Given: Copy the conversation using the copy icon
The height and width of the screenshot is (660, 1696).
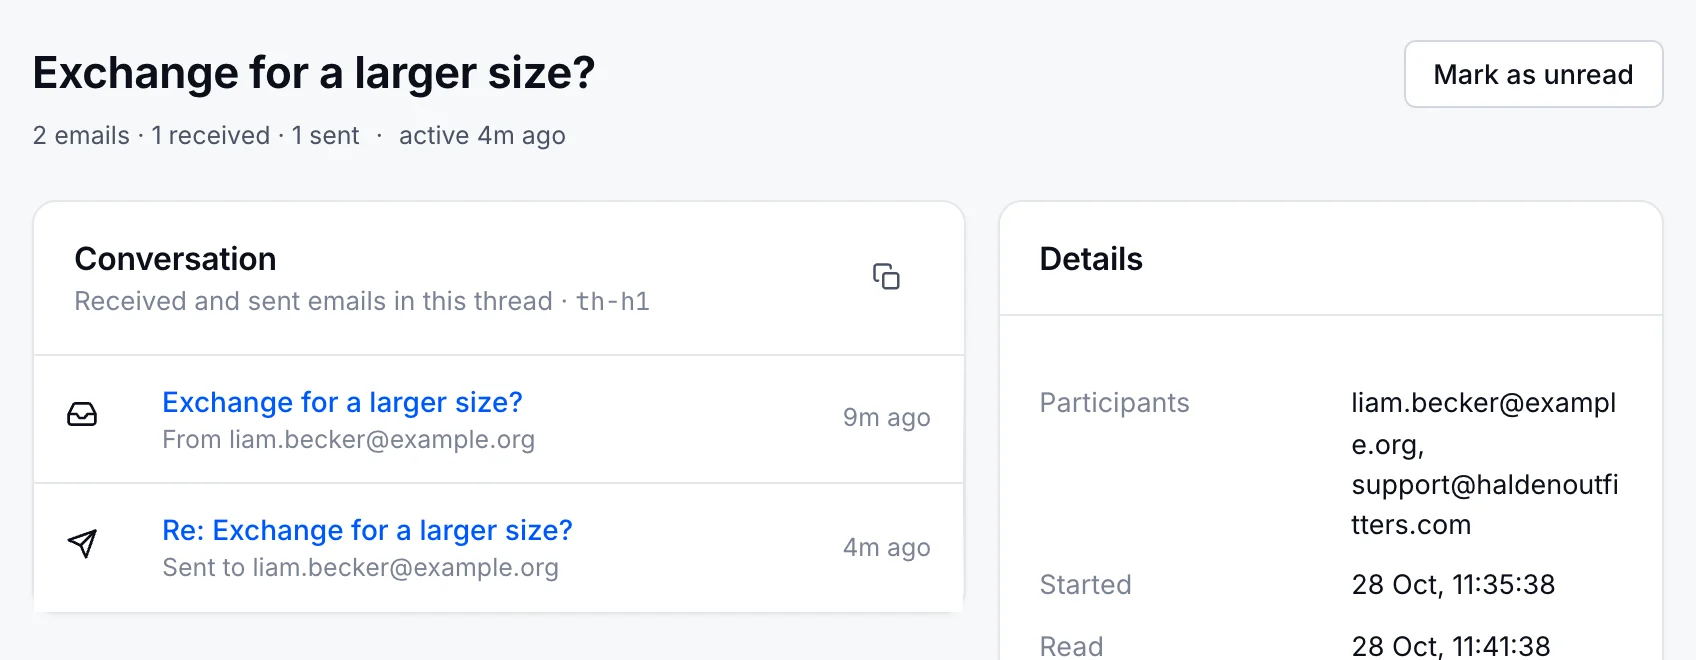Looking at the screenshot, I should 886,276.
